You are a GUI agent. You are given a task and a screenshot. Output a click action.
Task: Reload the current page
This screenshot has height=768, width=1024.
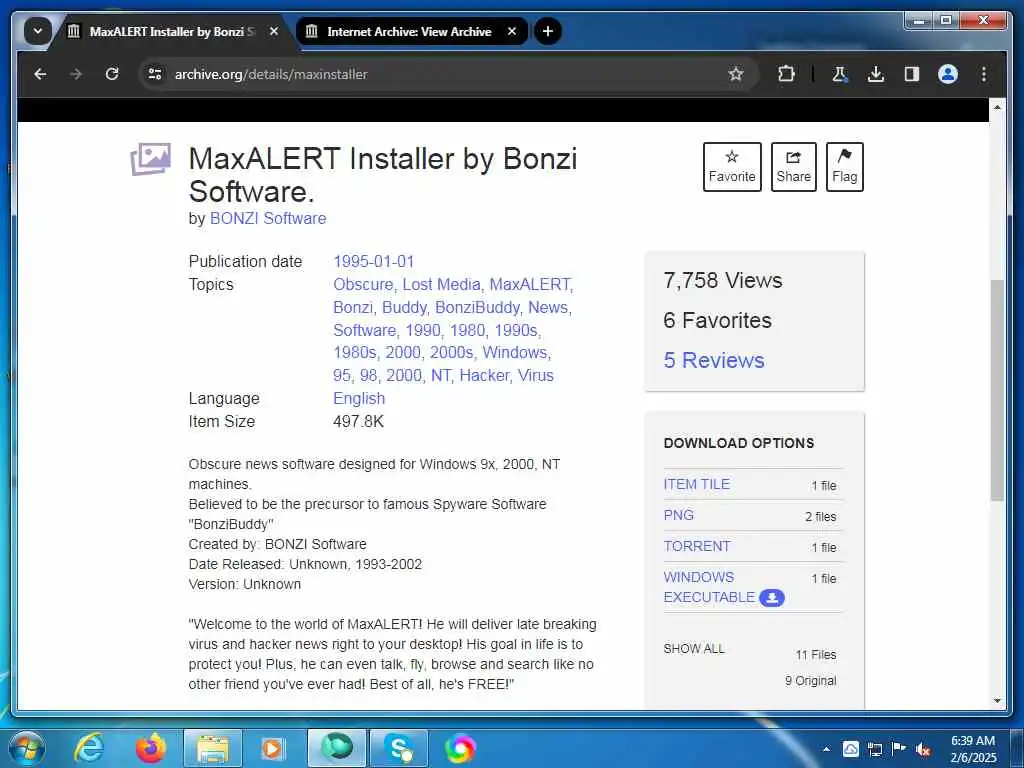[112, 74]
